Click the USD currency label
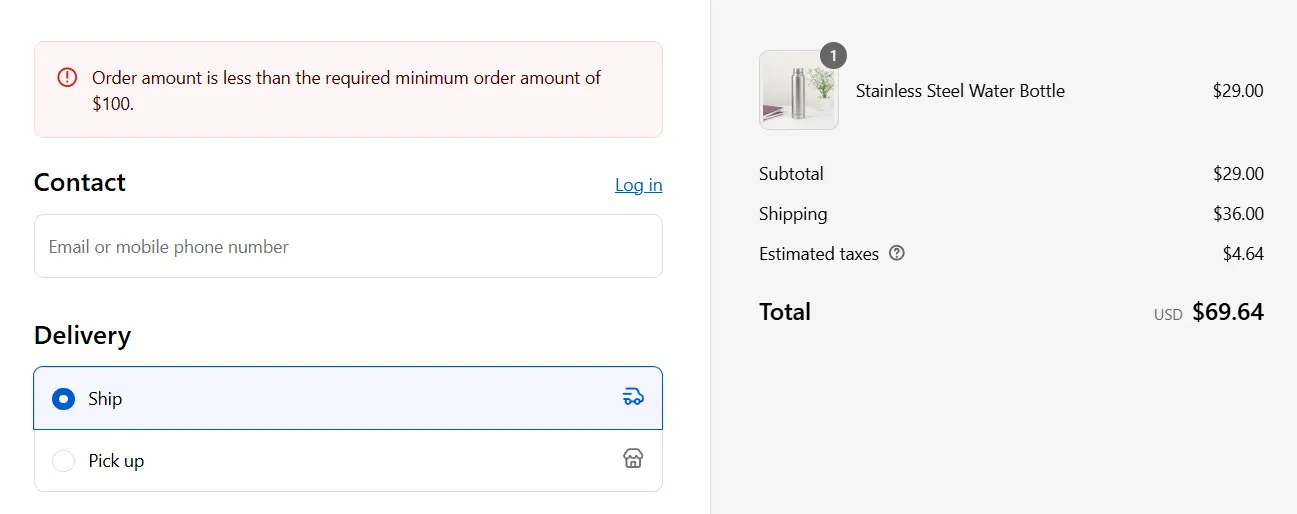1297x514 pixels. (1167, 315)
